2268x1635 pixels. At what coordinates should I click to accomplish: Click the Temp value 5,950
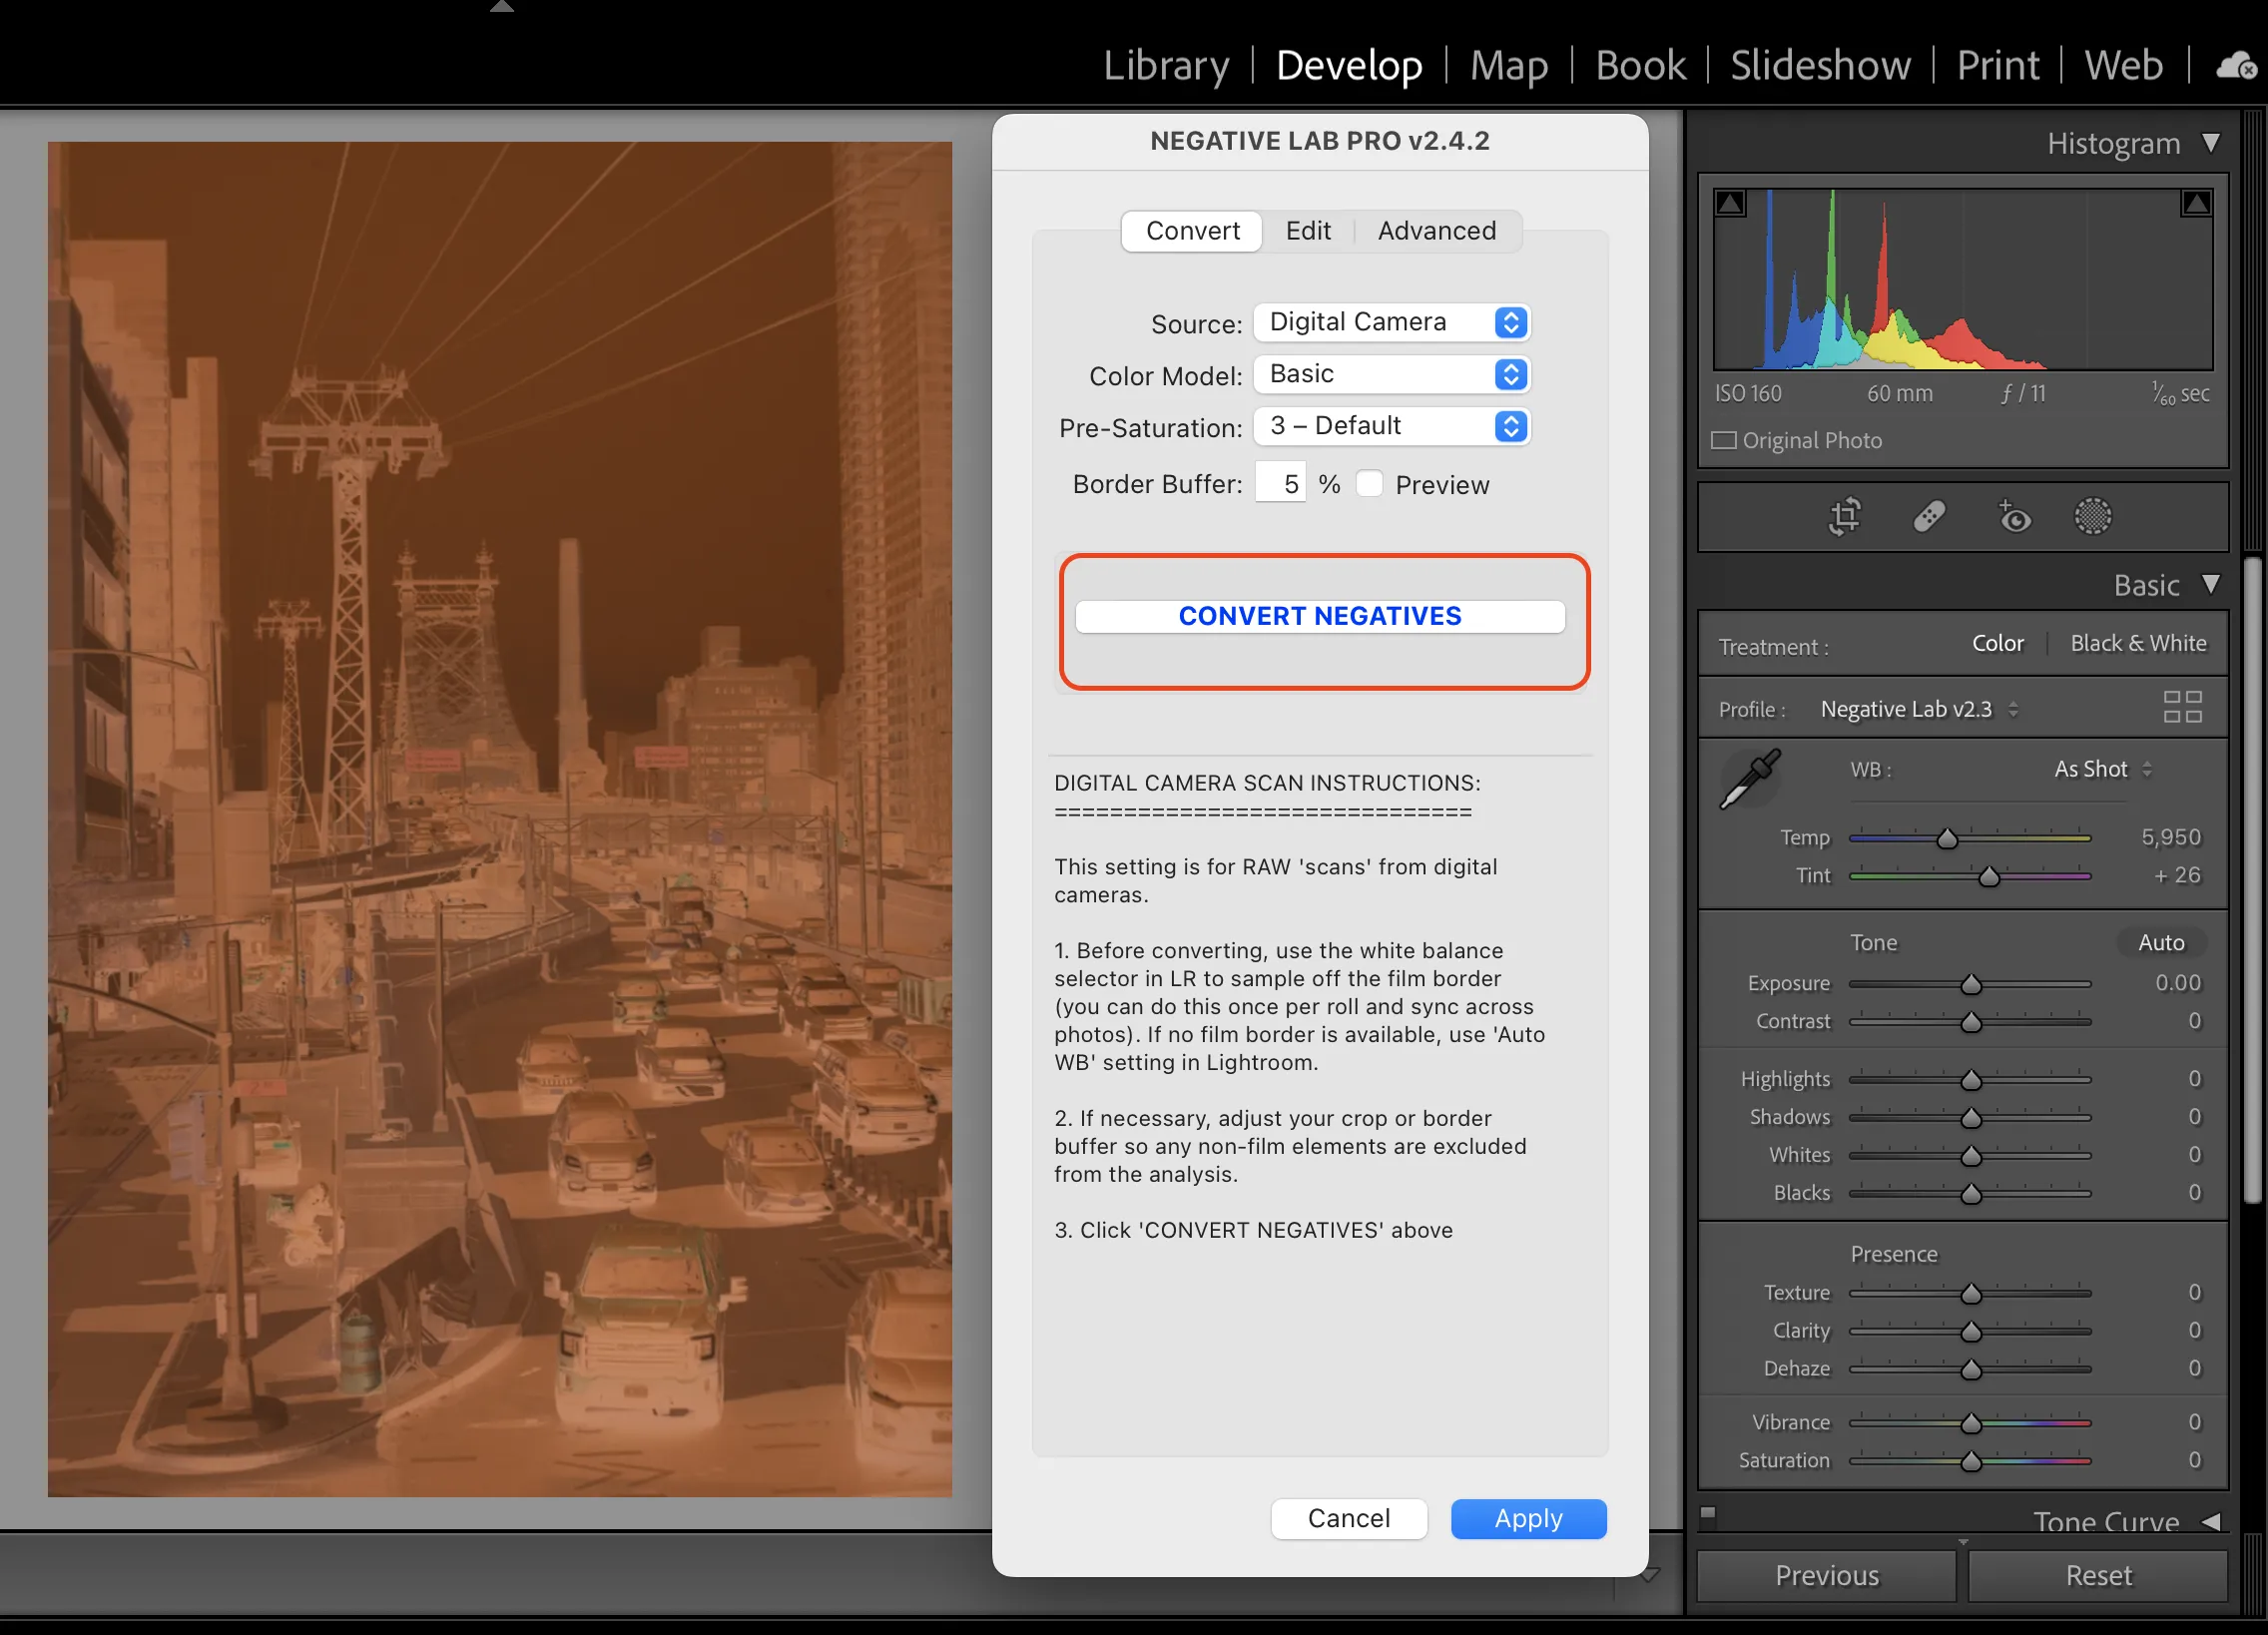2170,837
